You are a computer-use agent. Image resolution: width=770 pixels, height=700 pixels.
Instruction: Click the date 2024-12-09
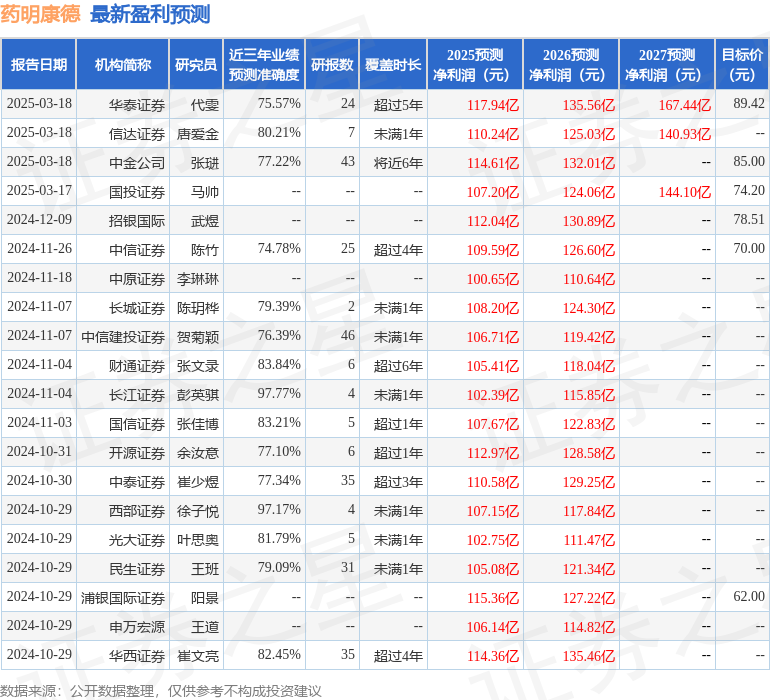(39, 219)
